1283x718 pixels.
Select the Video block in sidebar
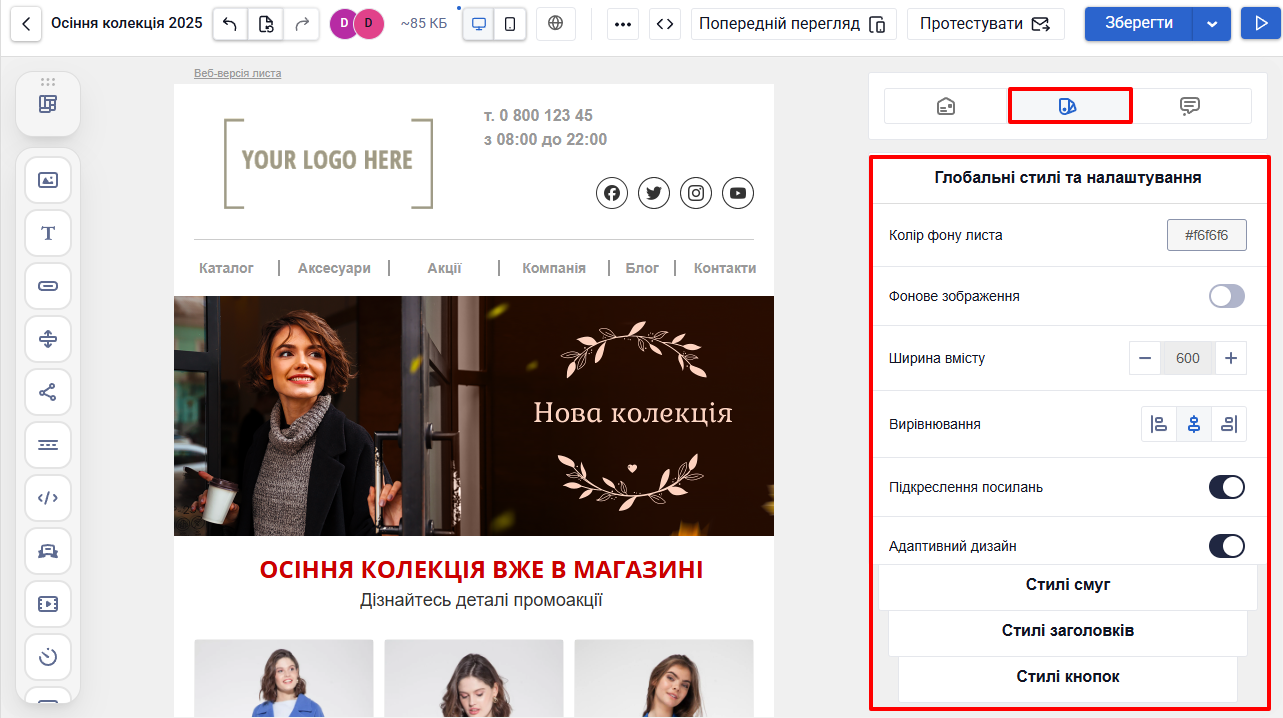[x=48, y=604]
